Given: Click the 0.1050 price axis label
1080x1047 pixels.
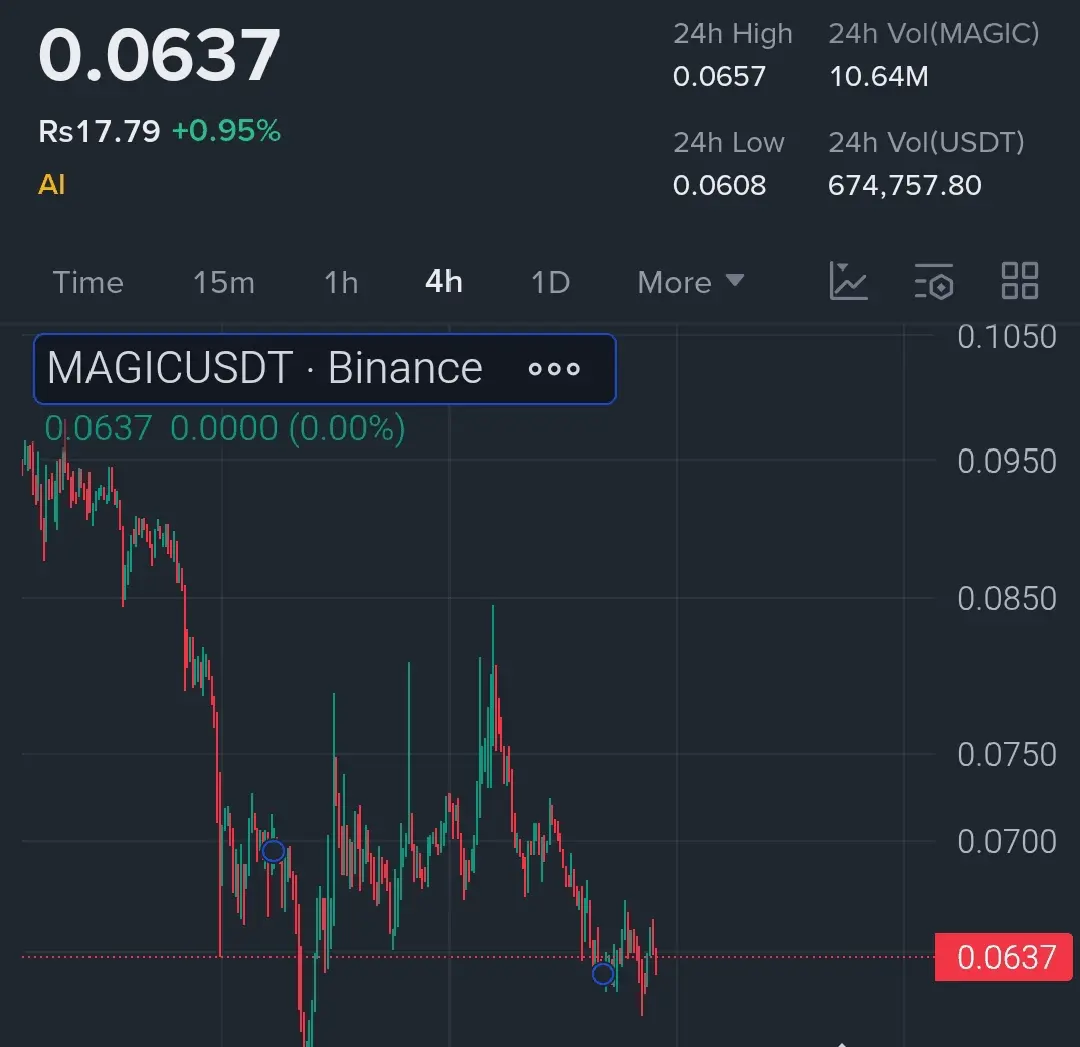Looking at the screenshot, I should pyautogui.click(x=1006, y=338).
